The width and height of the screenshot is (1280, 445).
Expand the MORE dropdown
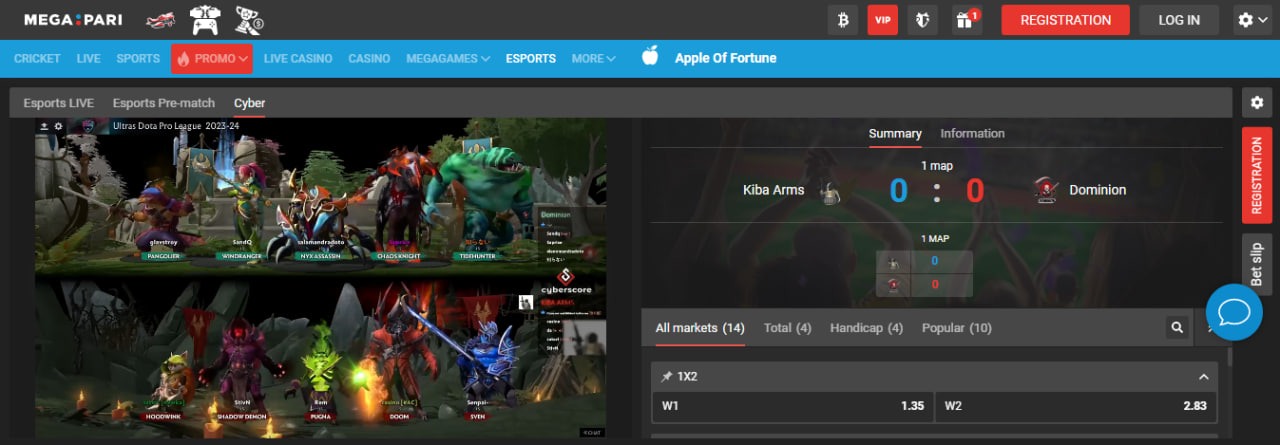click(594, 59)
